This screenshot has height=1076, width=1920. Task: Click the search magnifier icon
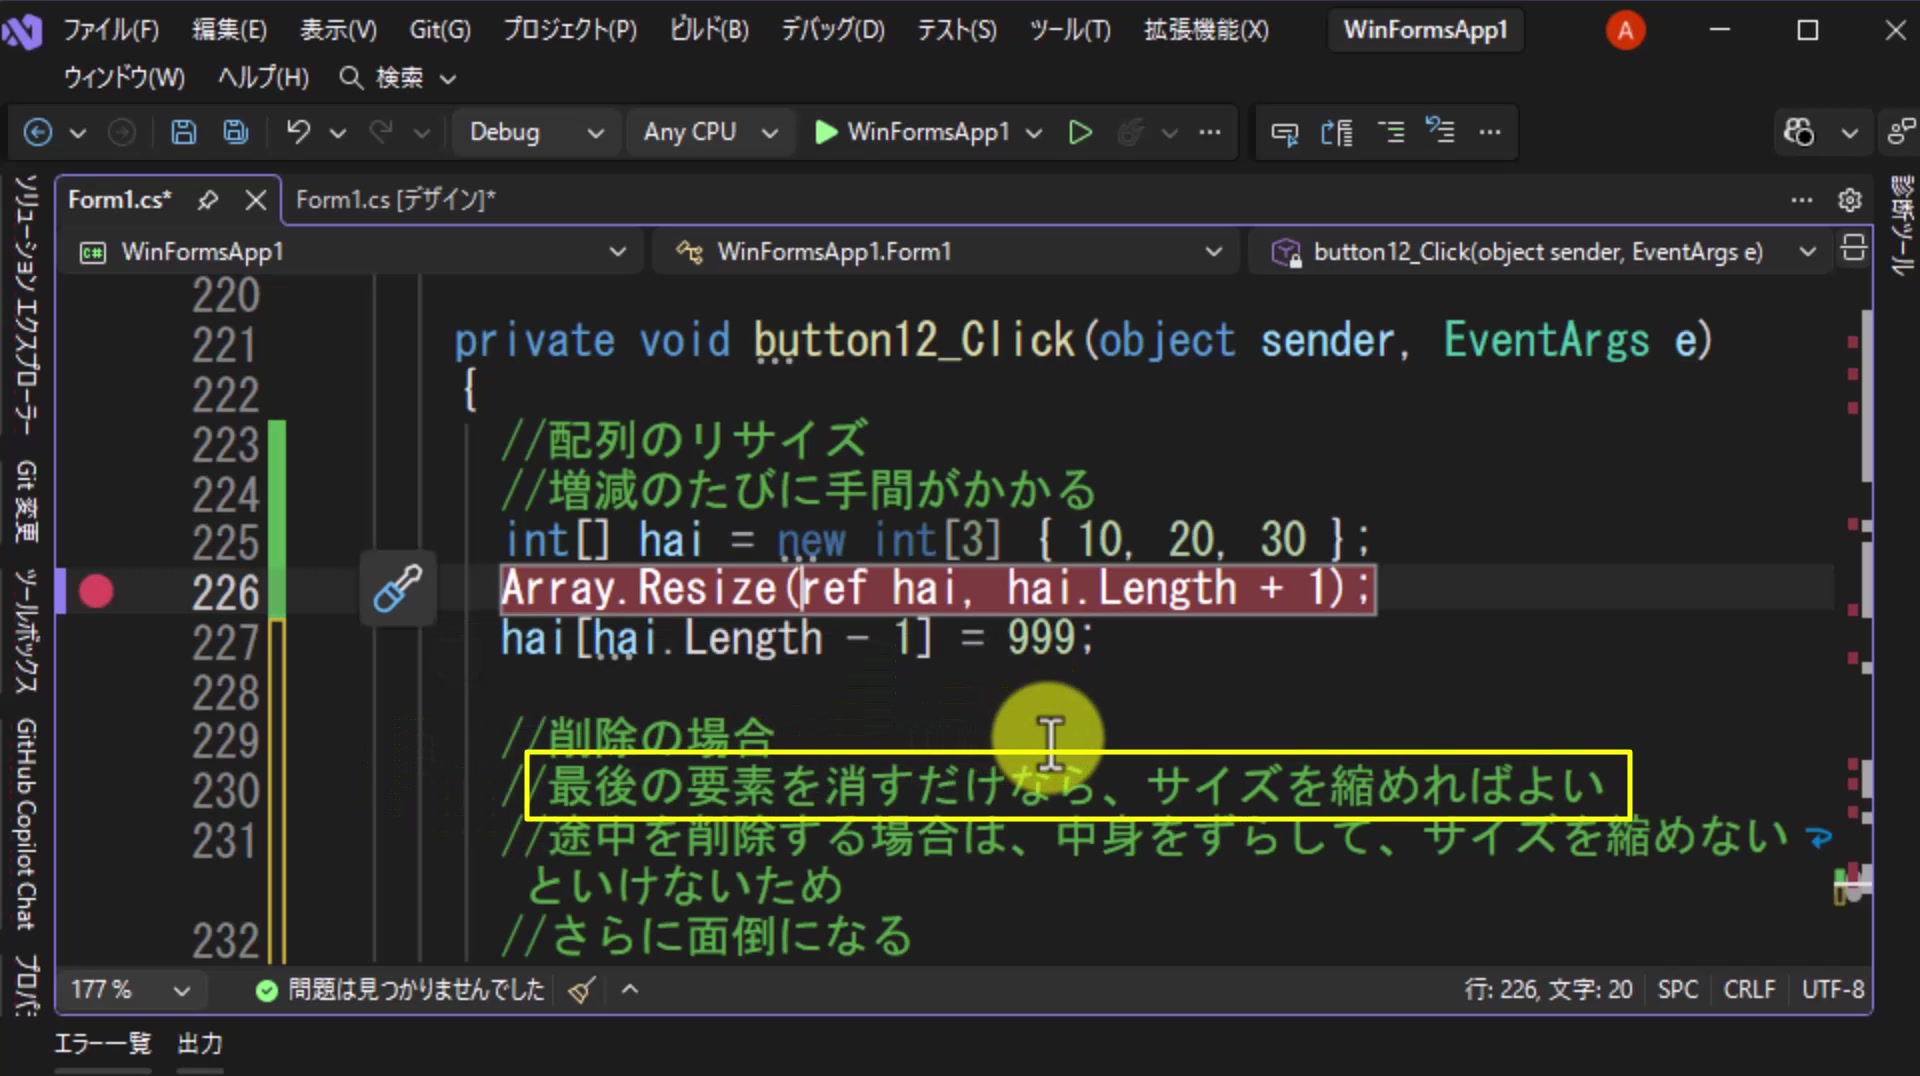350,77
